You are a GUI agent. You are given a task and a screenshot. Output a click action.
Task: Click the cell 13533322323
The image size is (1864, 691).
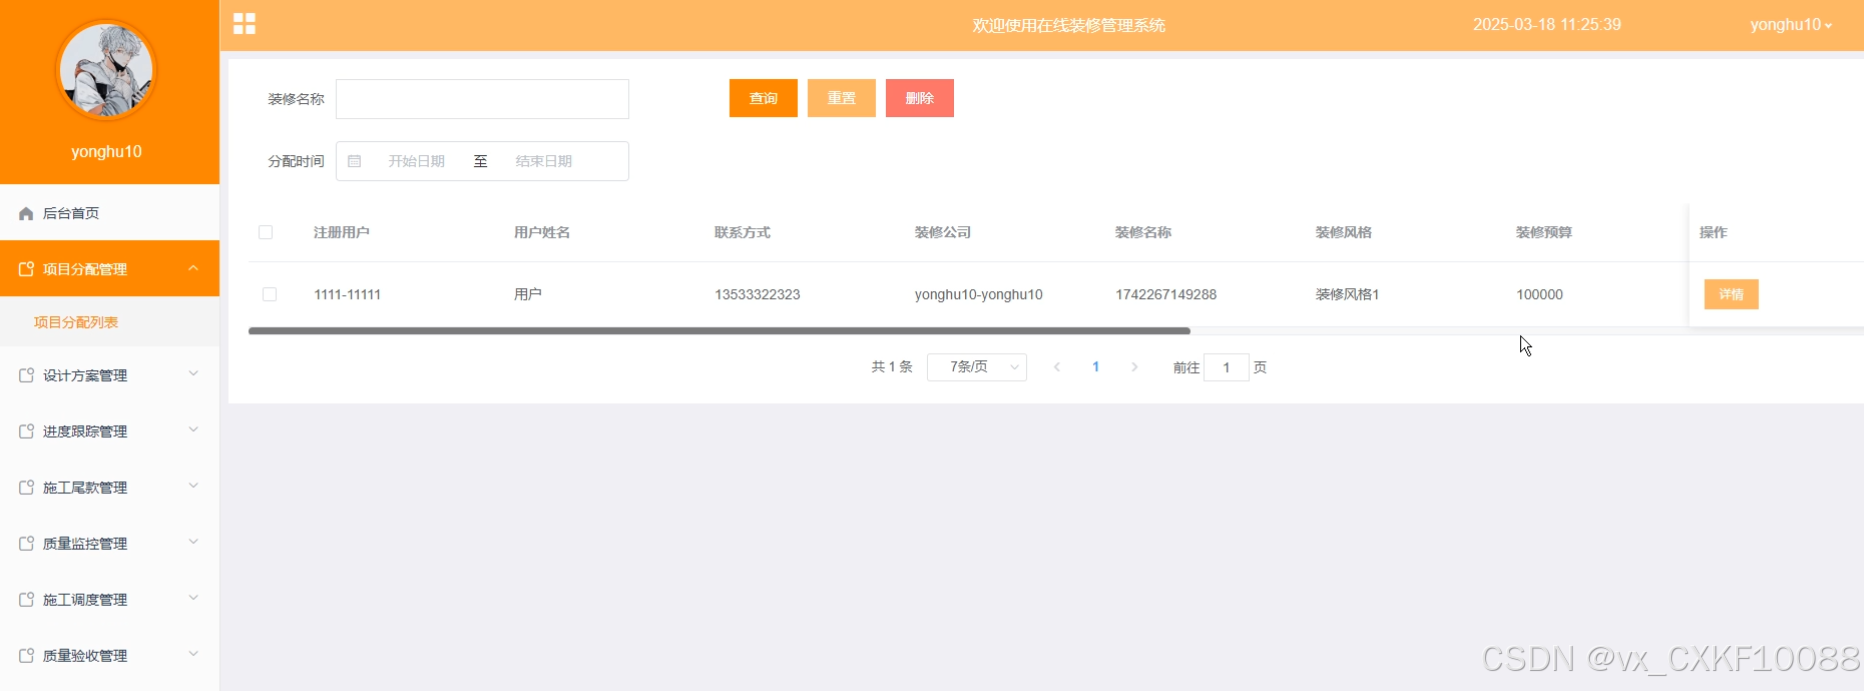click(x=757, y=294)
